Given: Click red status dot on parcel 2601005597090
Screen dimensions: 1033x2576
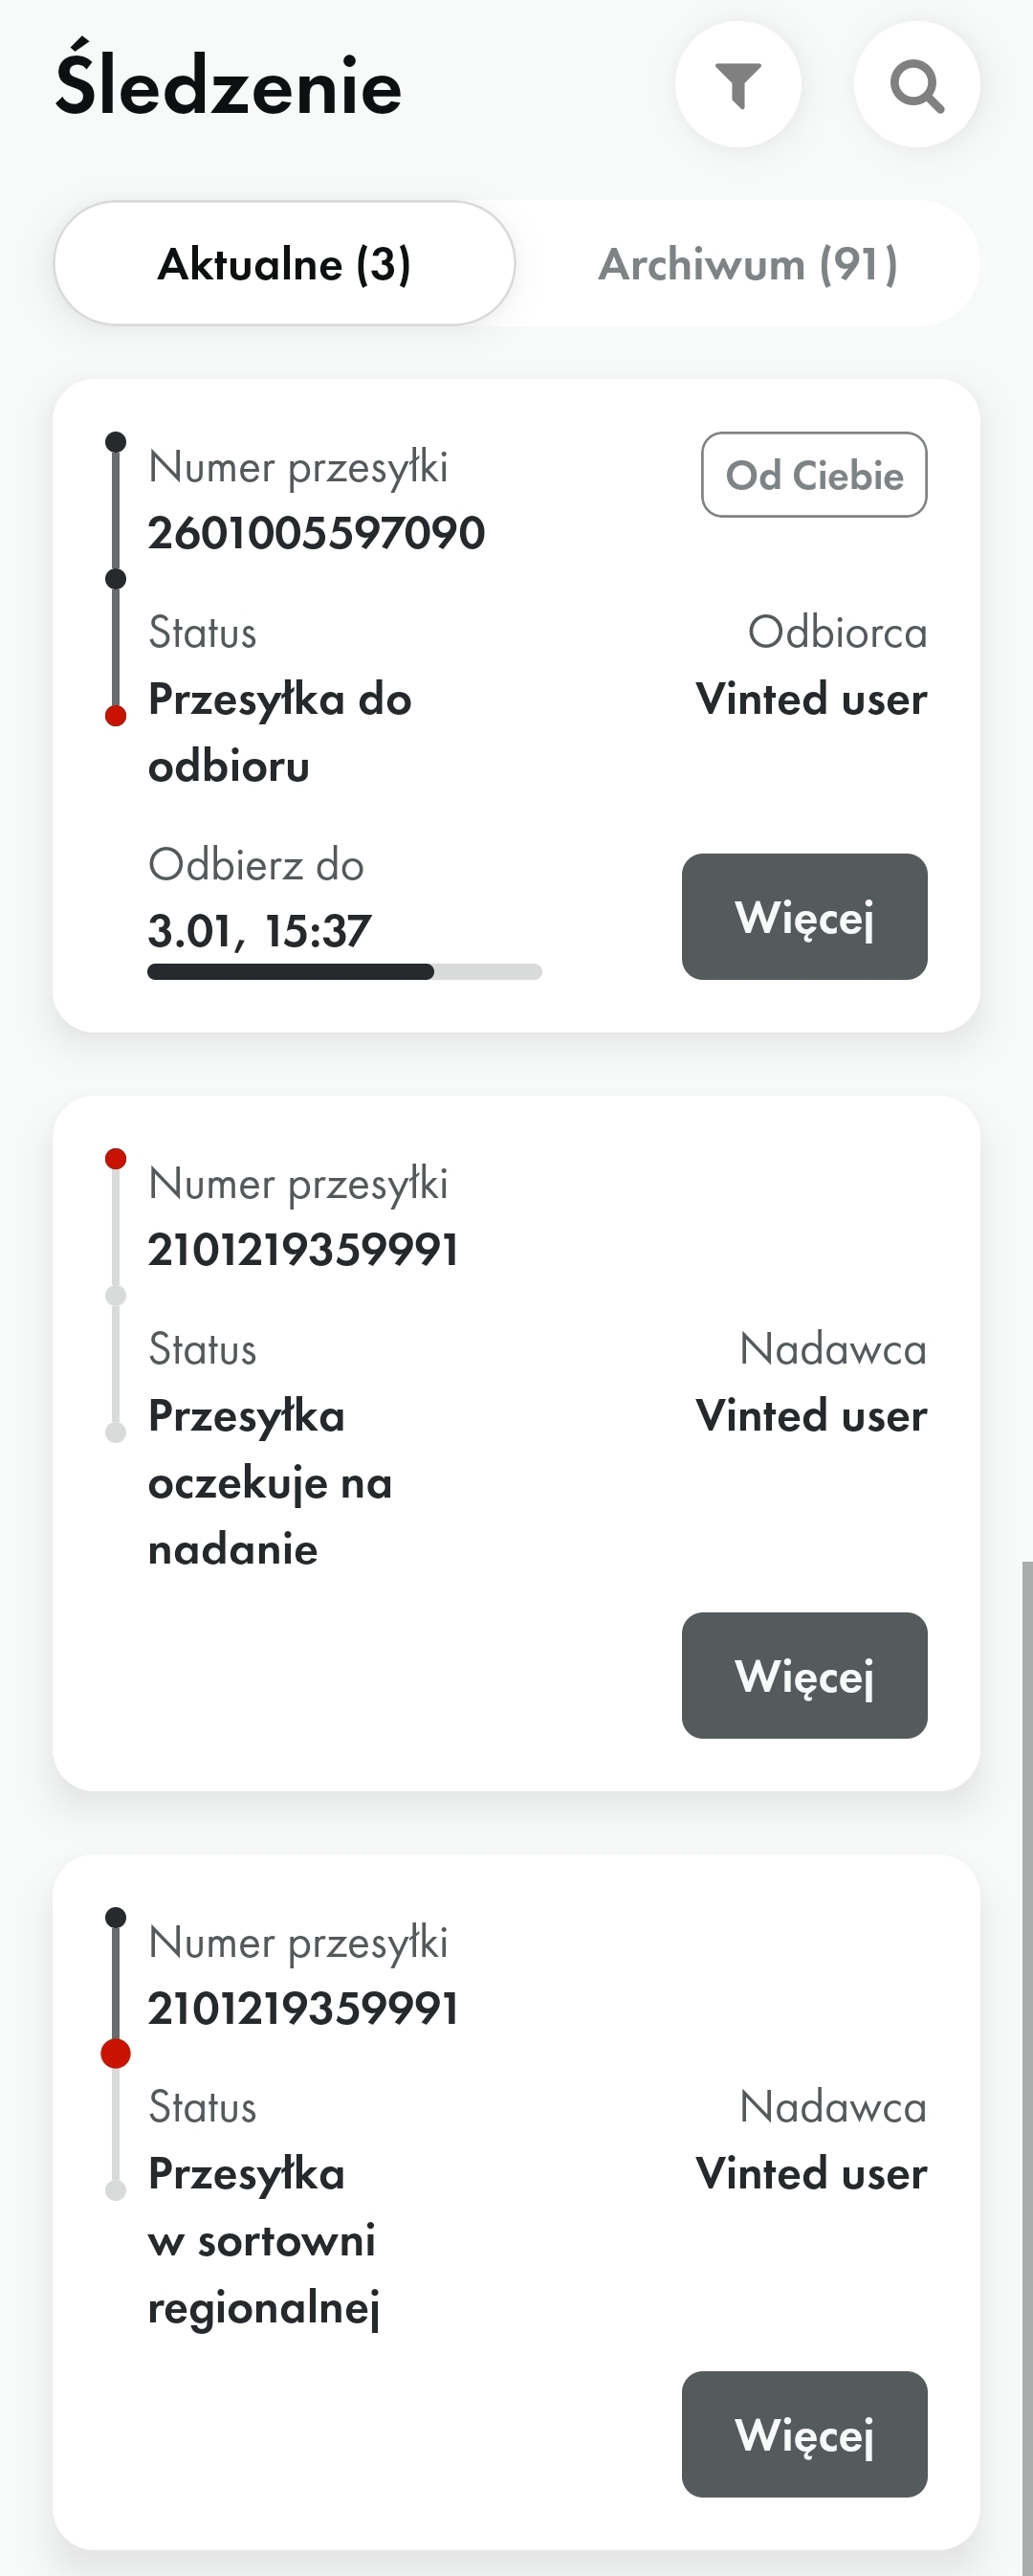Looking at the screenshot, I should [116, 716].
